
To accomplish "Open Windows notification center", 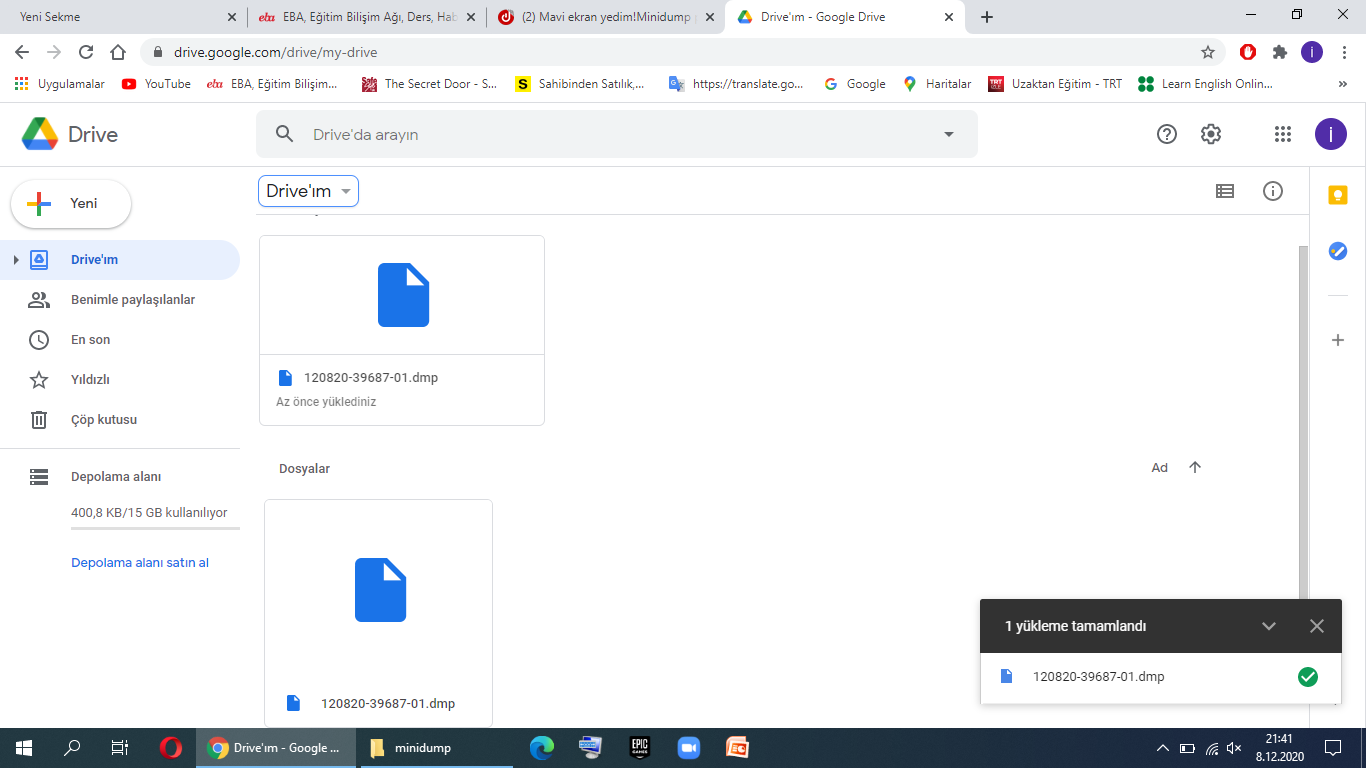I will 1333,748.
